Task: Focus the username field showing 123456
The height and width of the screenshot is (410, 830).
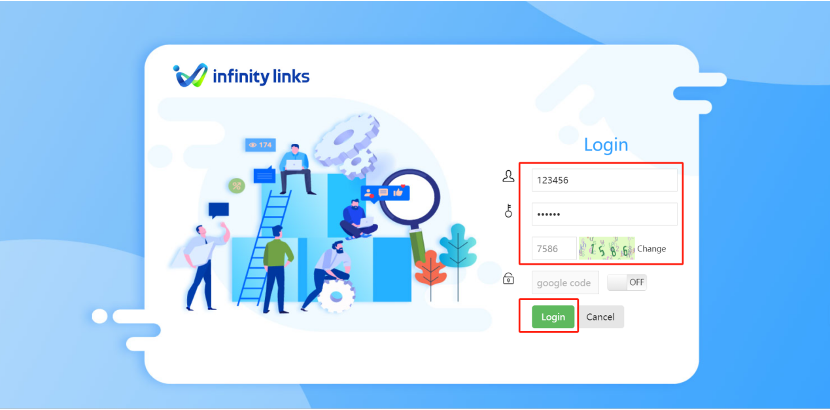Action: pyautogui.click(x=605, y=180)
